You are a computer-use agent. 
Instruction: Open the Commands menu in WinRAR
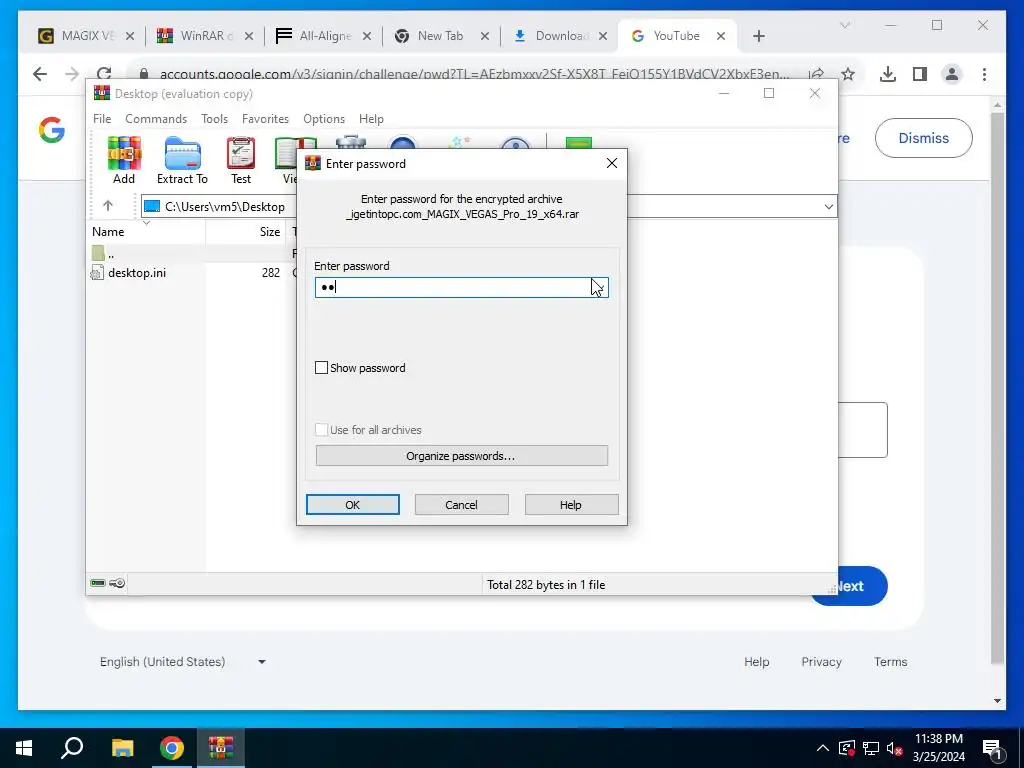point(156,119)
